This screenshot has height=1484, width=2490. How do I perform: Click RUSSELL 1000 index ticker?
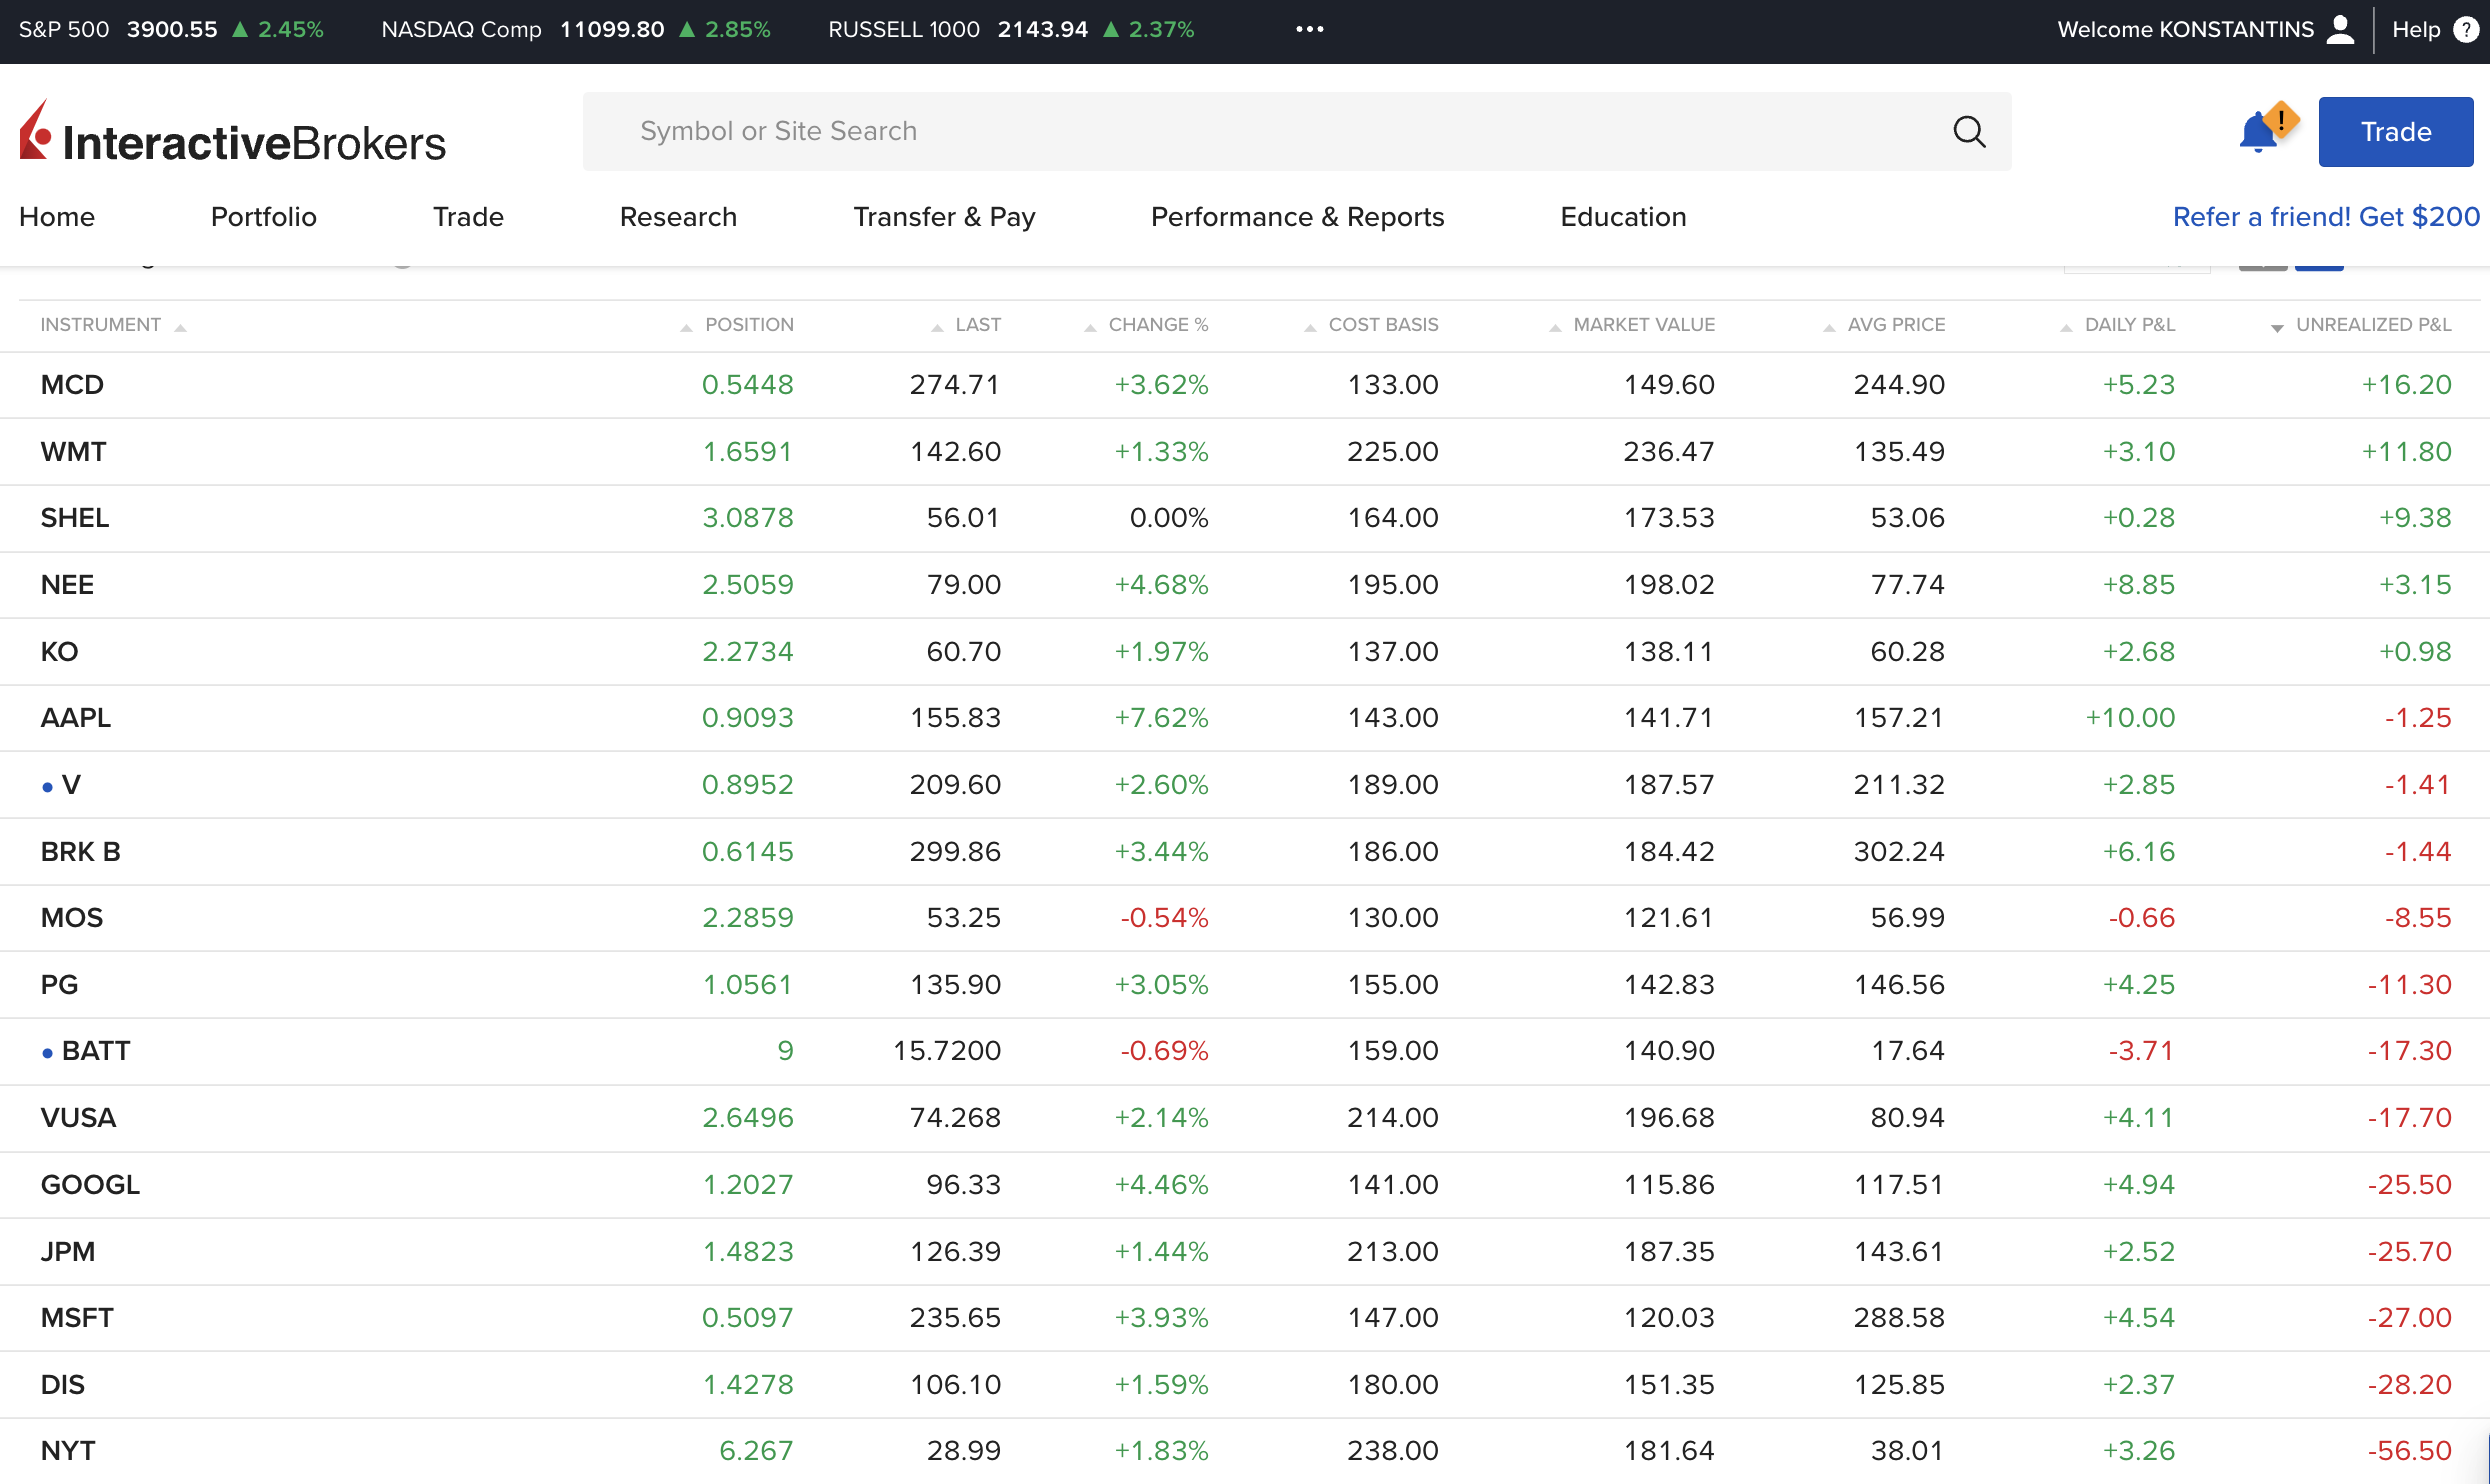[x=1011, y=29]
